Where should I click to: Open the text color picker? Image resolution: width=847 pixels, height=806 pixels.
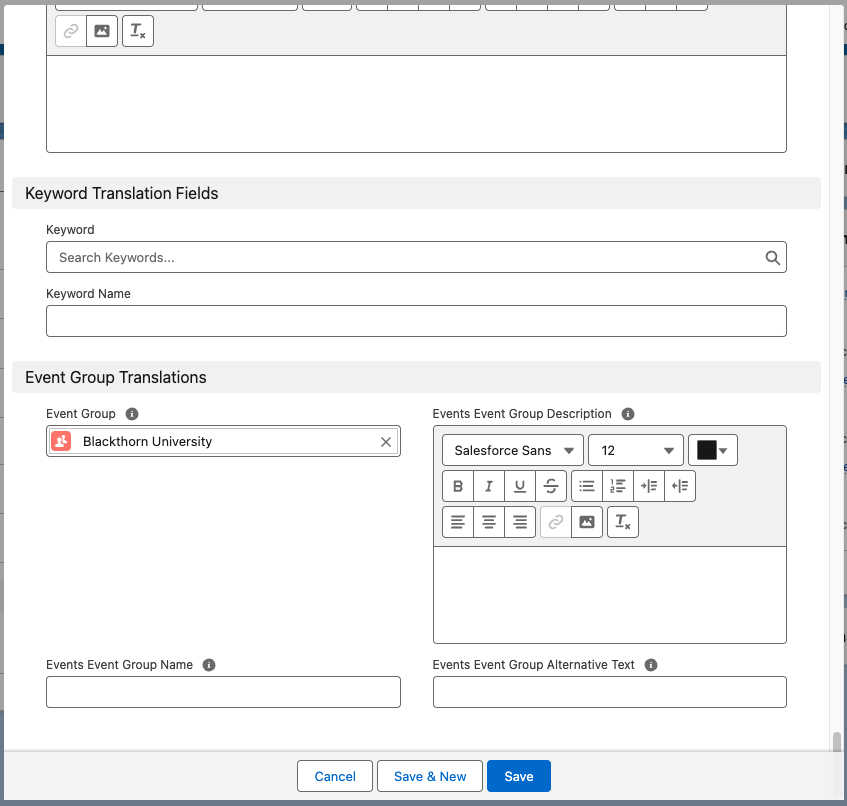point(713,451)
